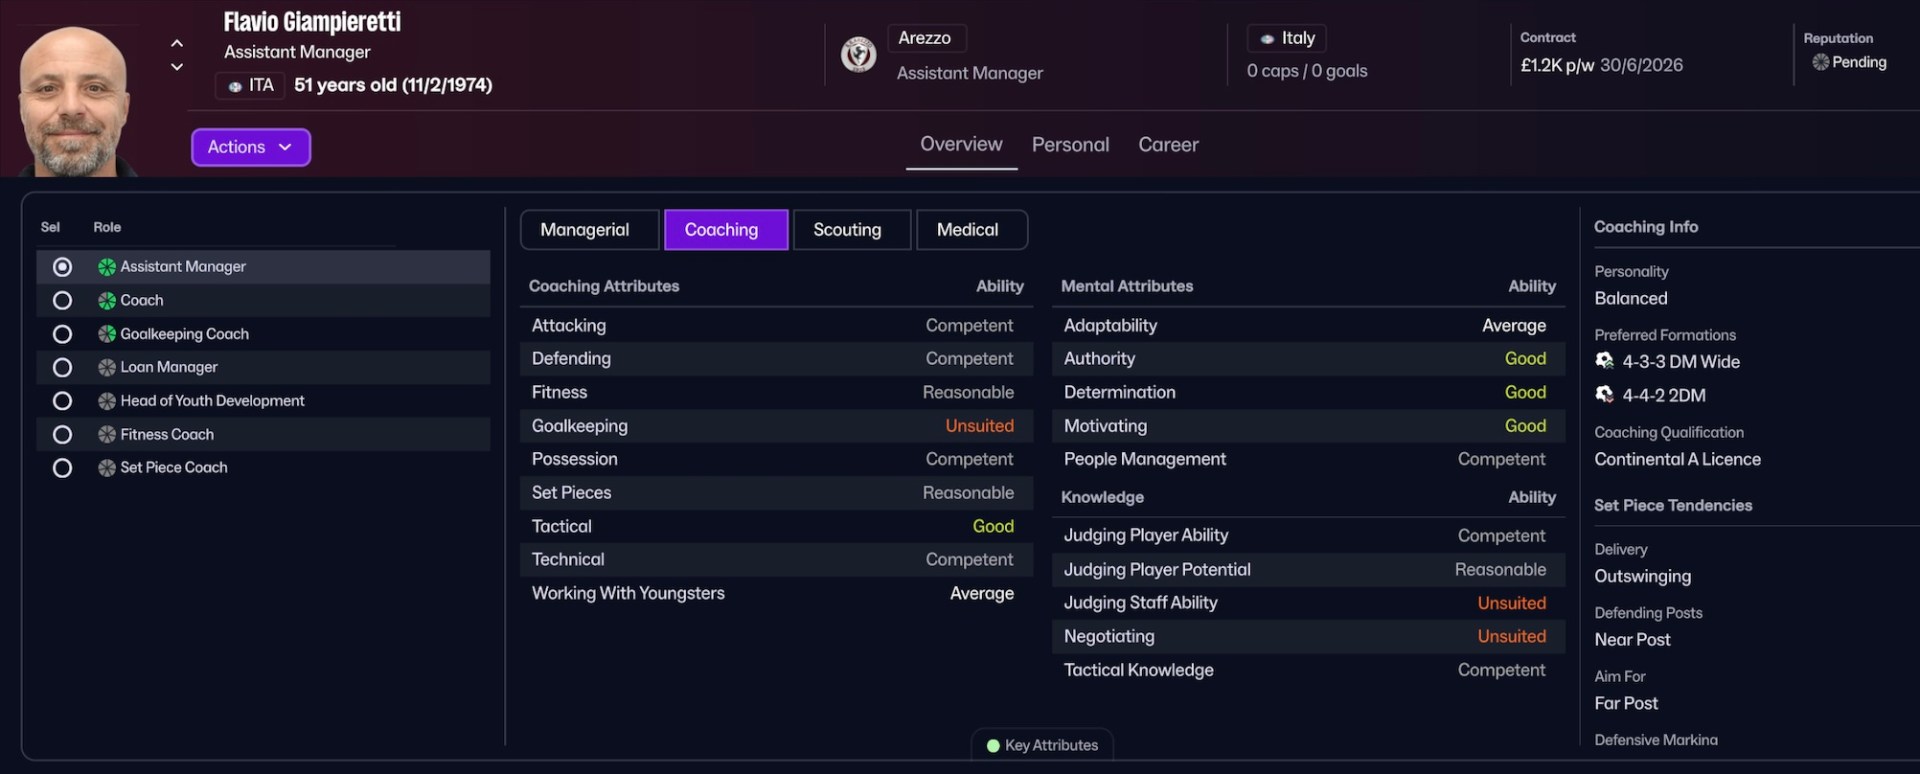1920x774 pixels.
Task: Click the Key Attributes green dot legend
Action: coord(993,745)
